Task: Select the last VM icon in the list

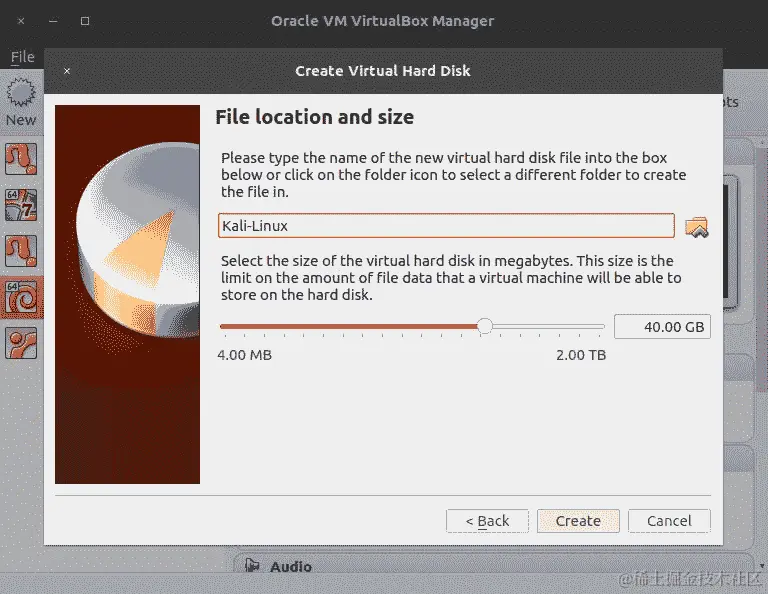Action: point(21,343)
